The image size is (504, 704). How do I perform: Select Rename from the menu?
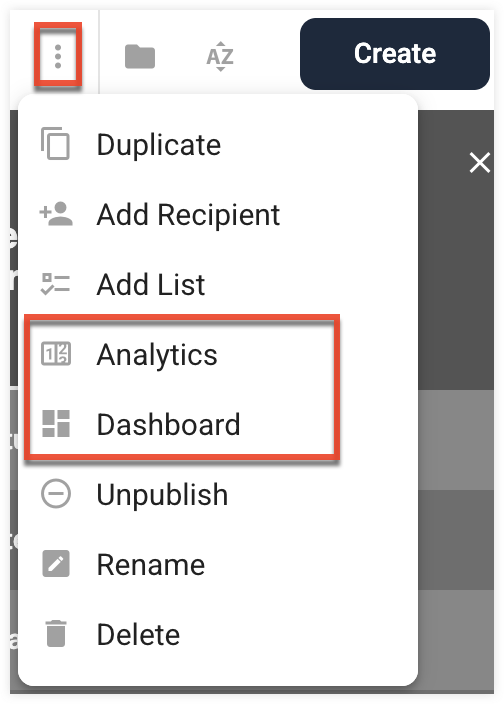[218, 564]
